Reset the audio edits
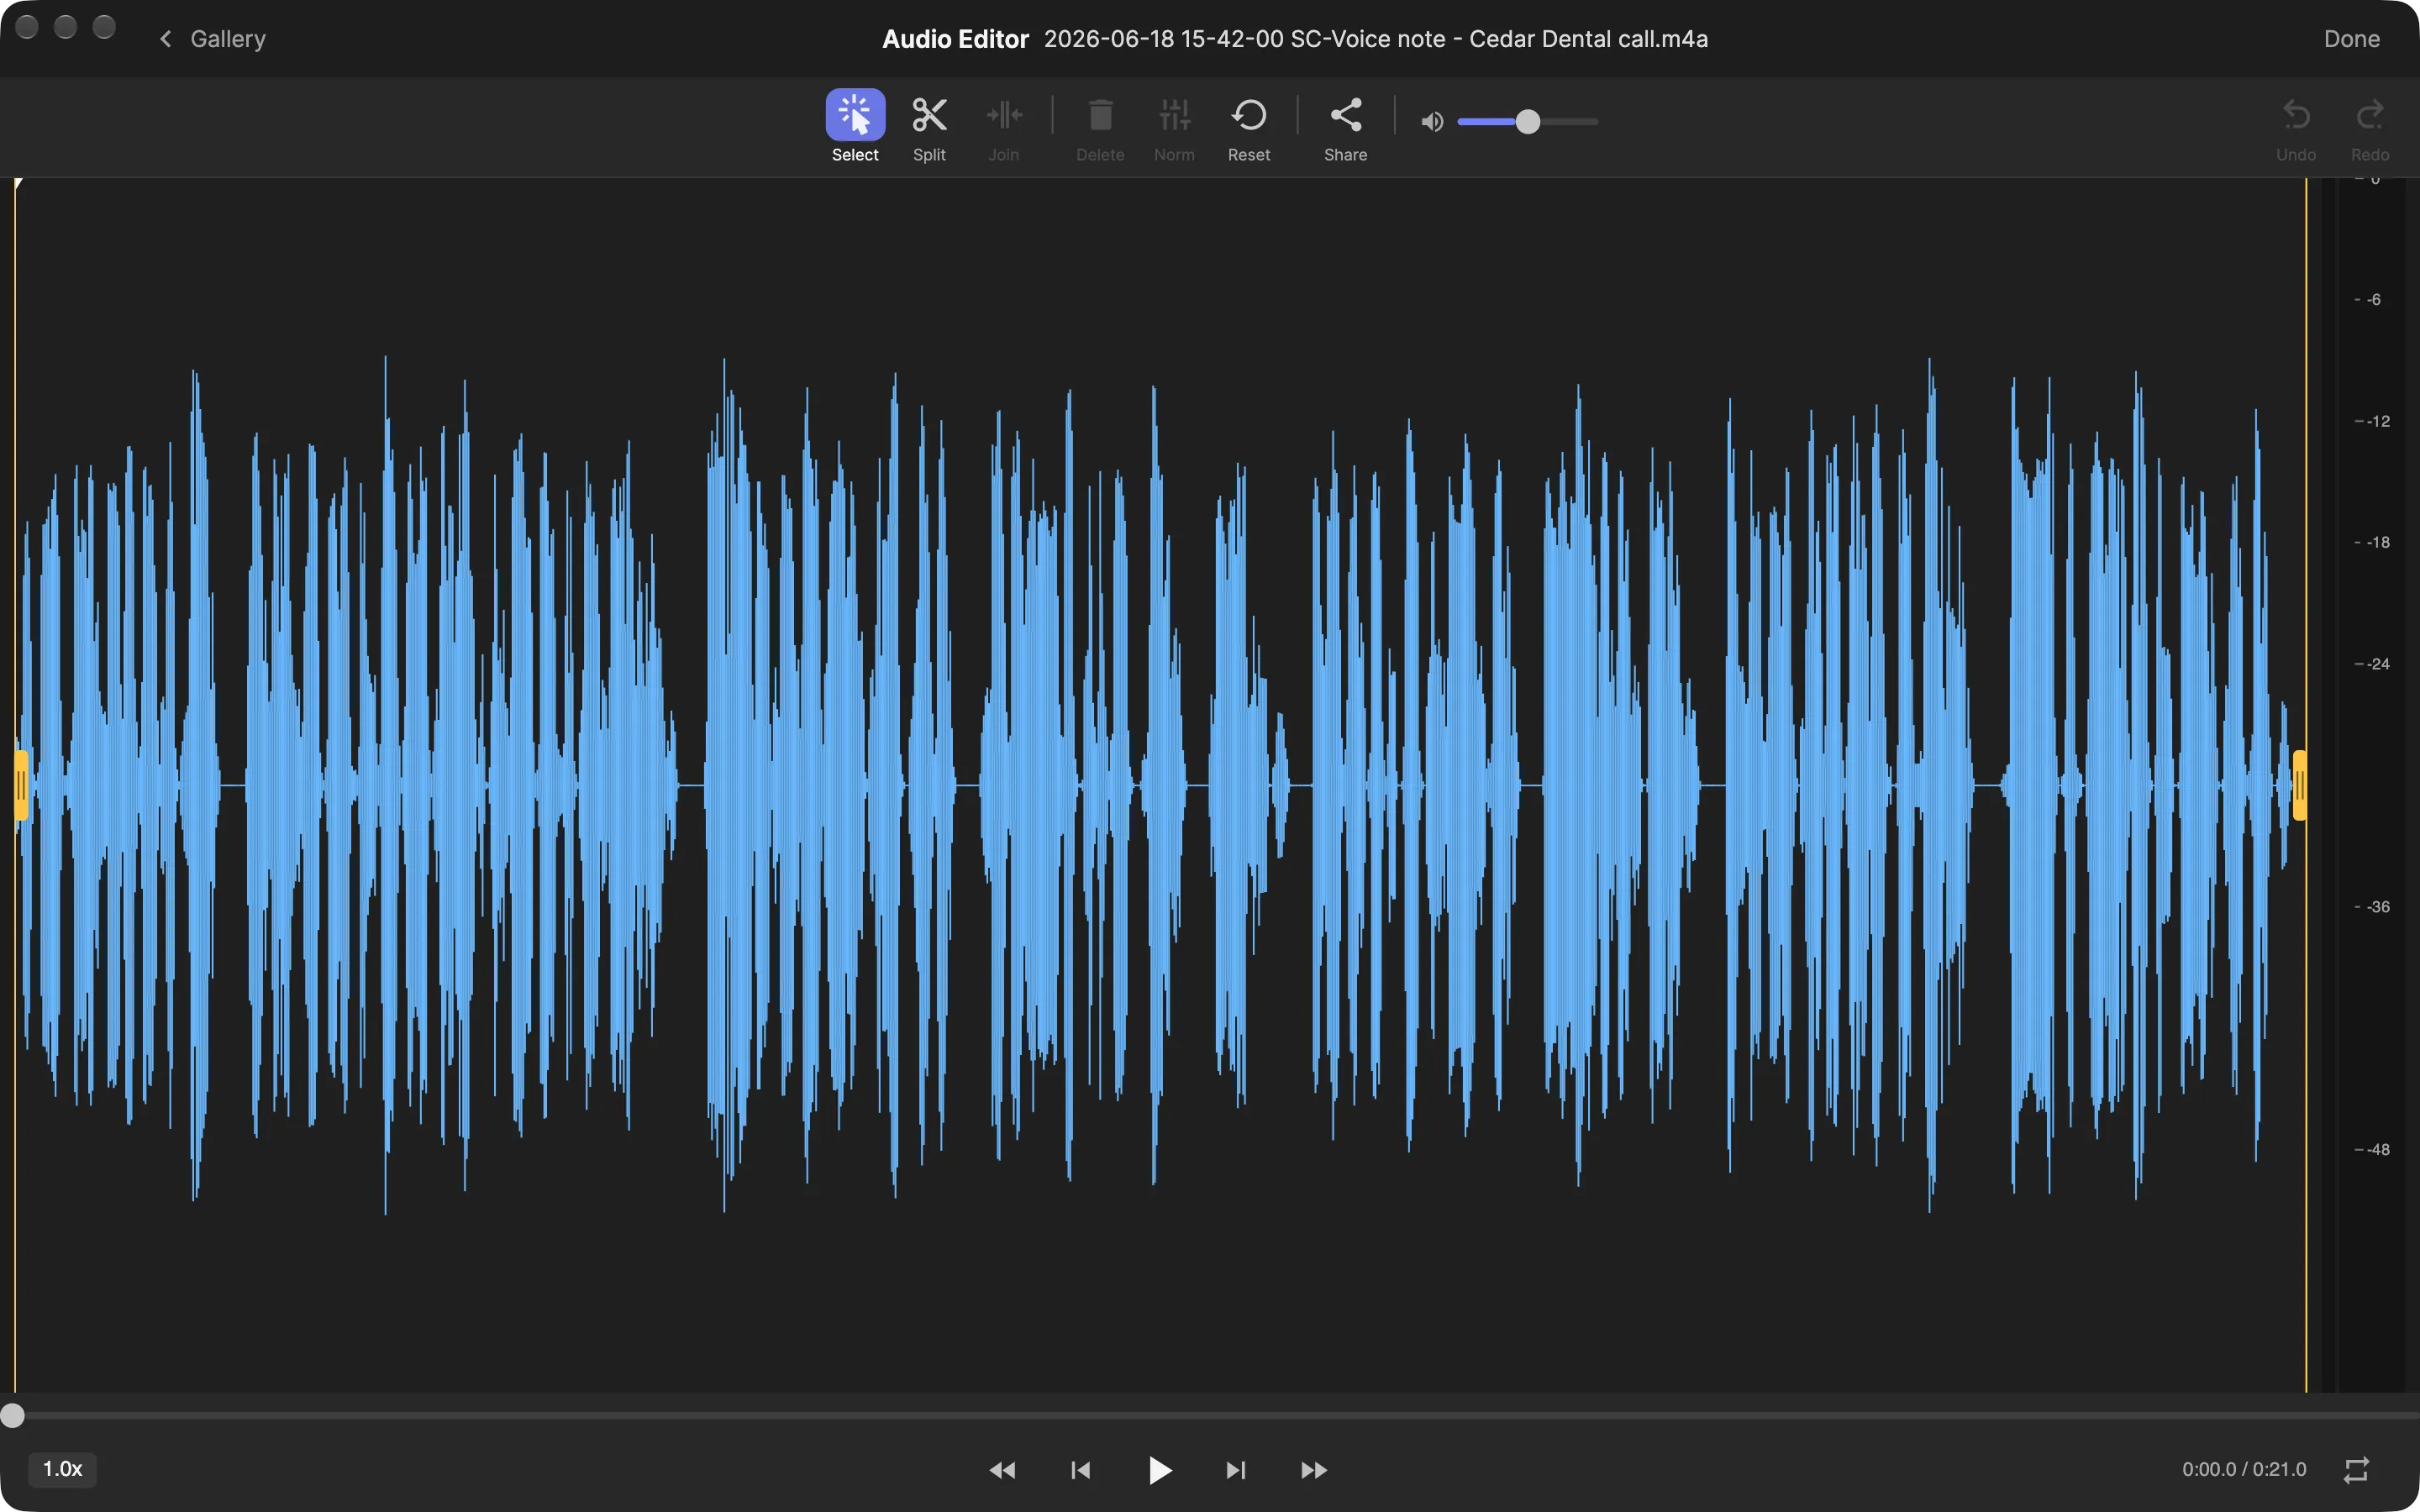Image resolution: width=2420 pixels, height=1512 pixels. tap(1248, 126)
